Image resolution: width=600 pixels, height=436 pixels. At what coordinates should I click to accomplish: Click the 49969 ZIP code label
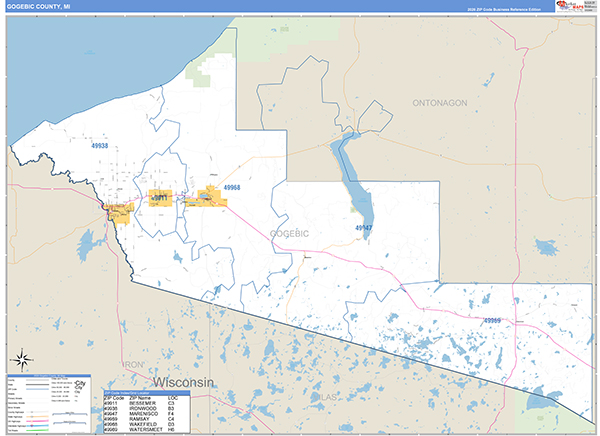[x=492, y=321]
